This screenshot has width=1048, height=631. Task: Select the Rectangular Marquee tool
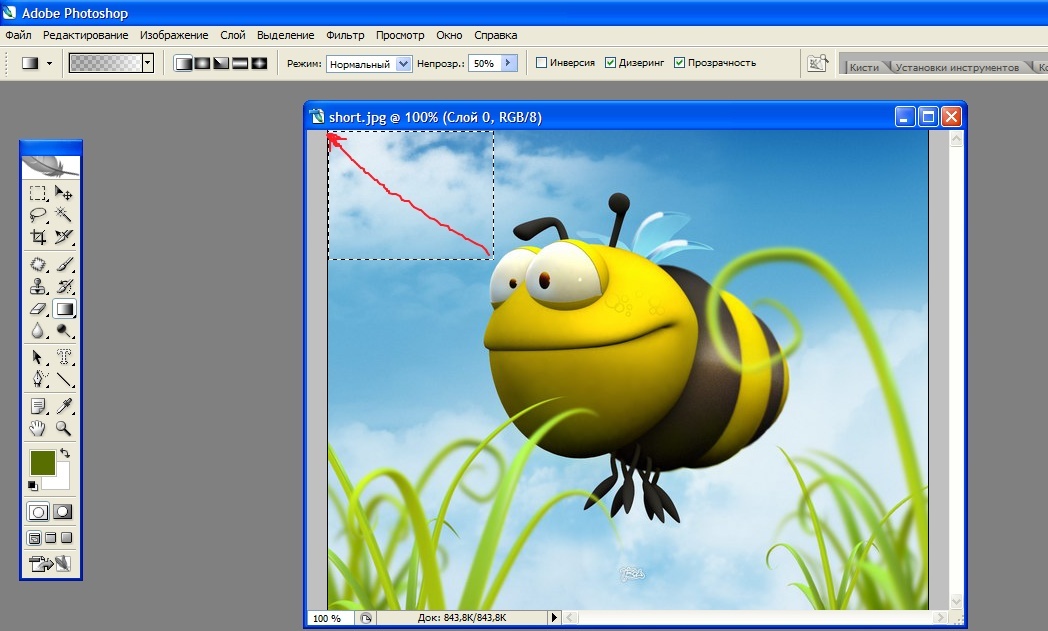[38, 194]
